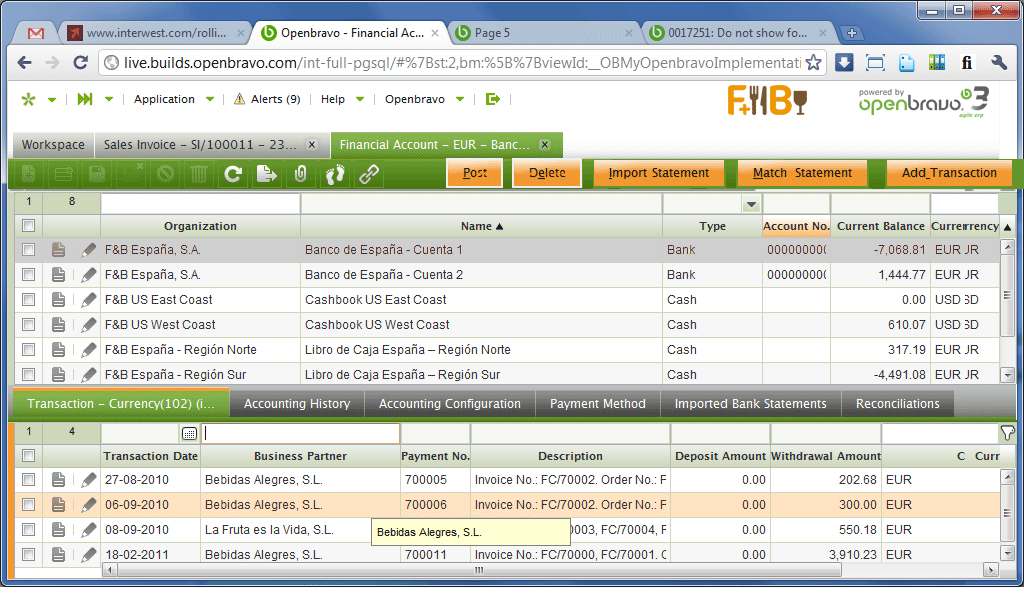1024x600 pixels.
Task: Switch to the Workspace tab
Action: point(53,145)
